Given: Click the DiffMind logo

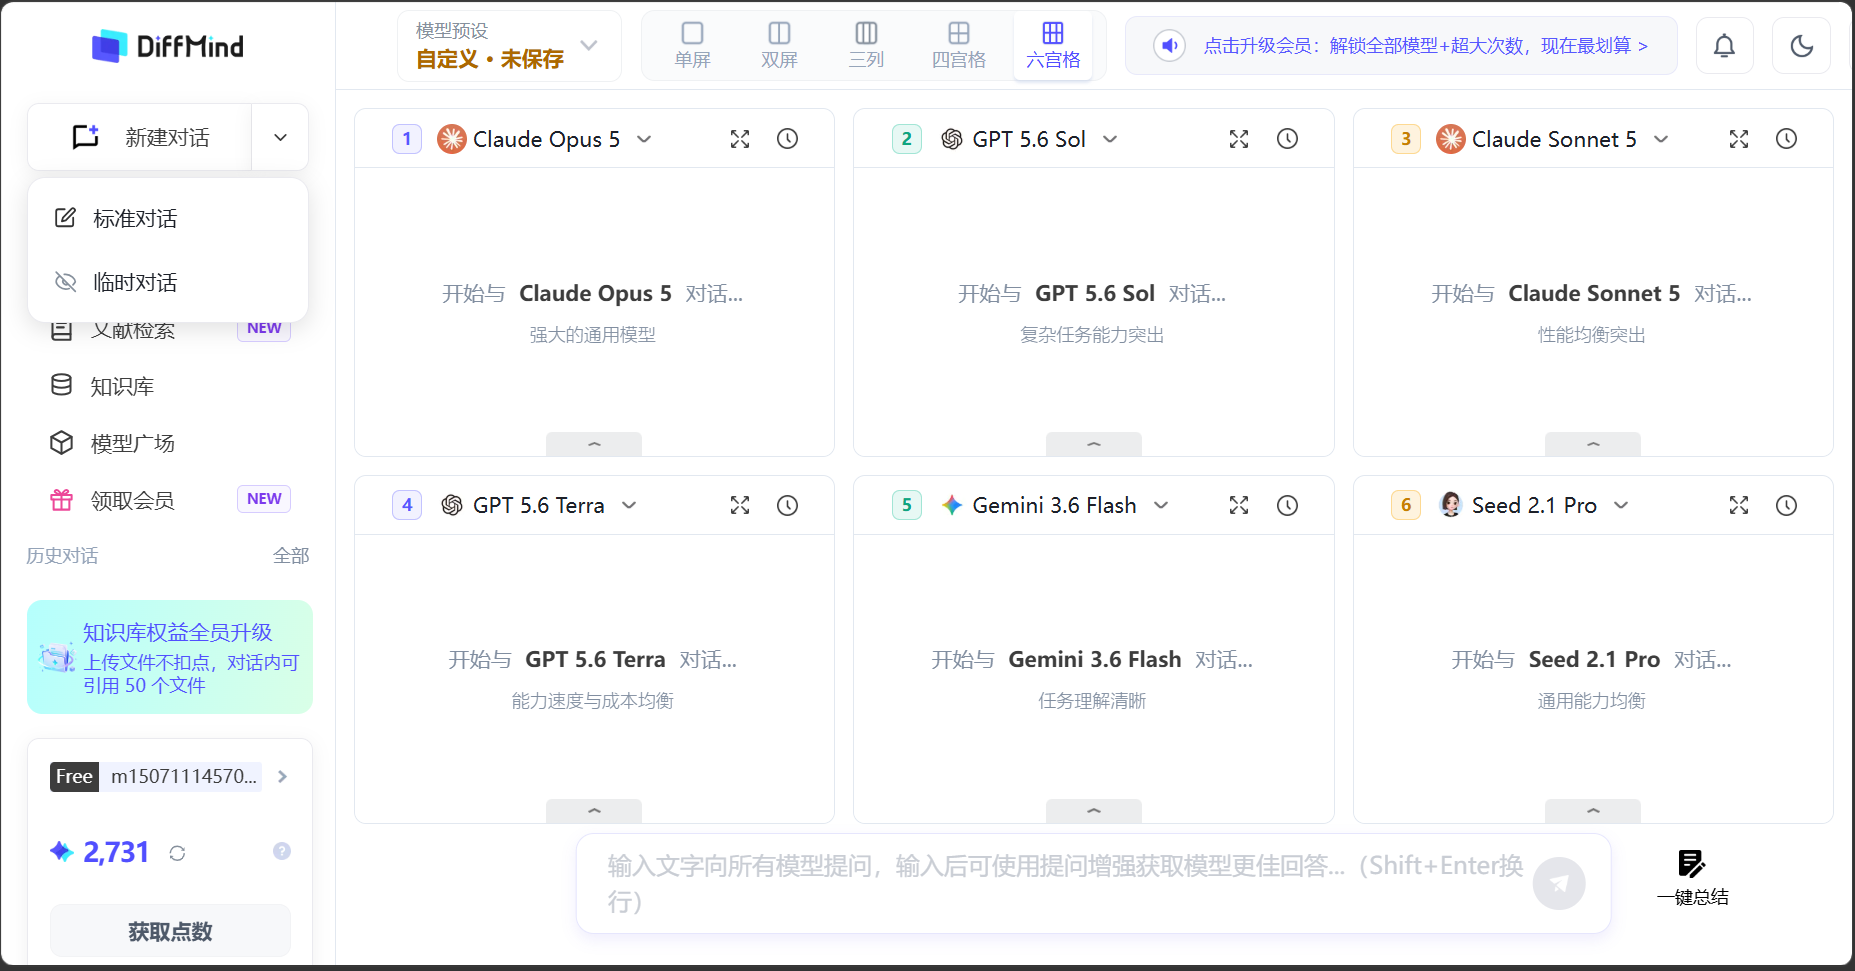Looking at the screenshot, I should click(168, 46).
